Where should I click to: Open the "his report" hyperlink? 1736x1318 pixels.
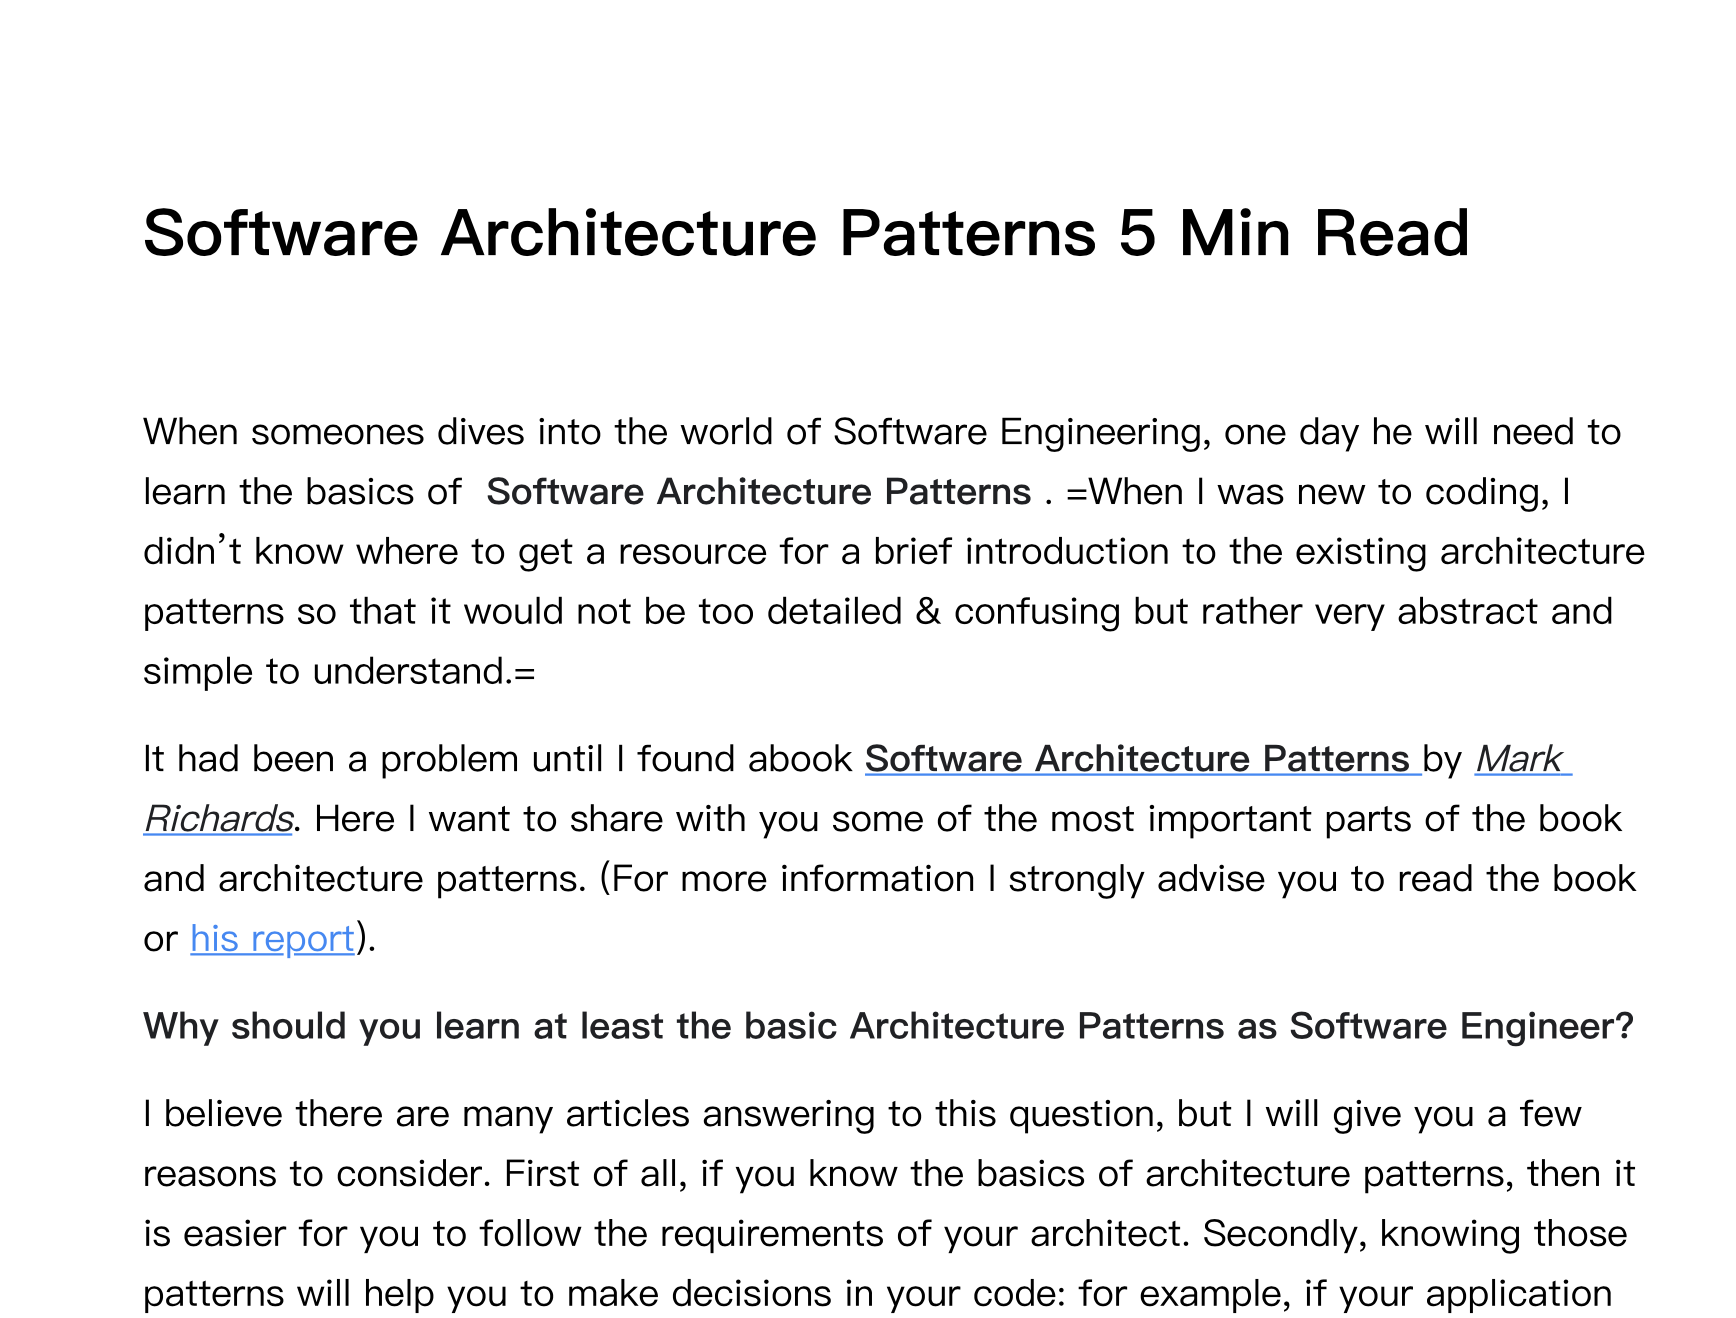(272, 939)
